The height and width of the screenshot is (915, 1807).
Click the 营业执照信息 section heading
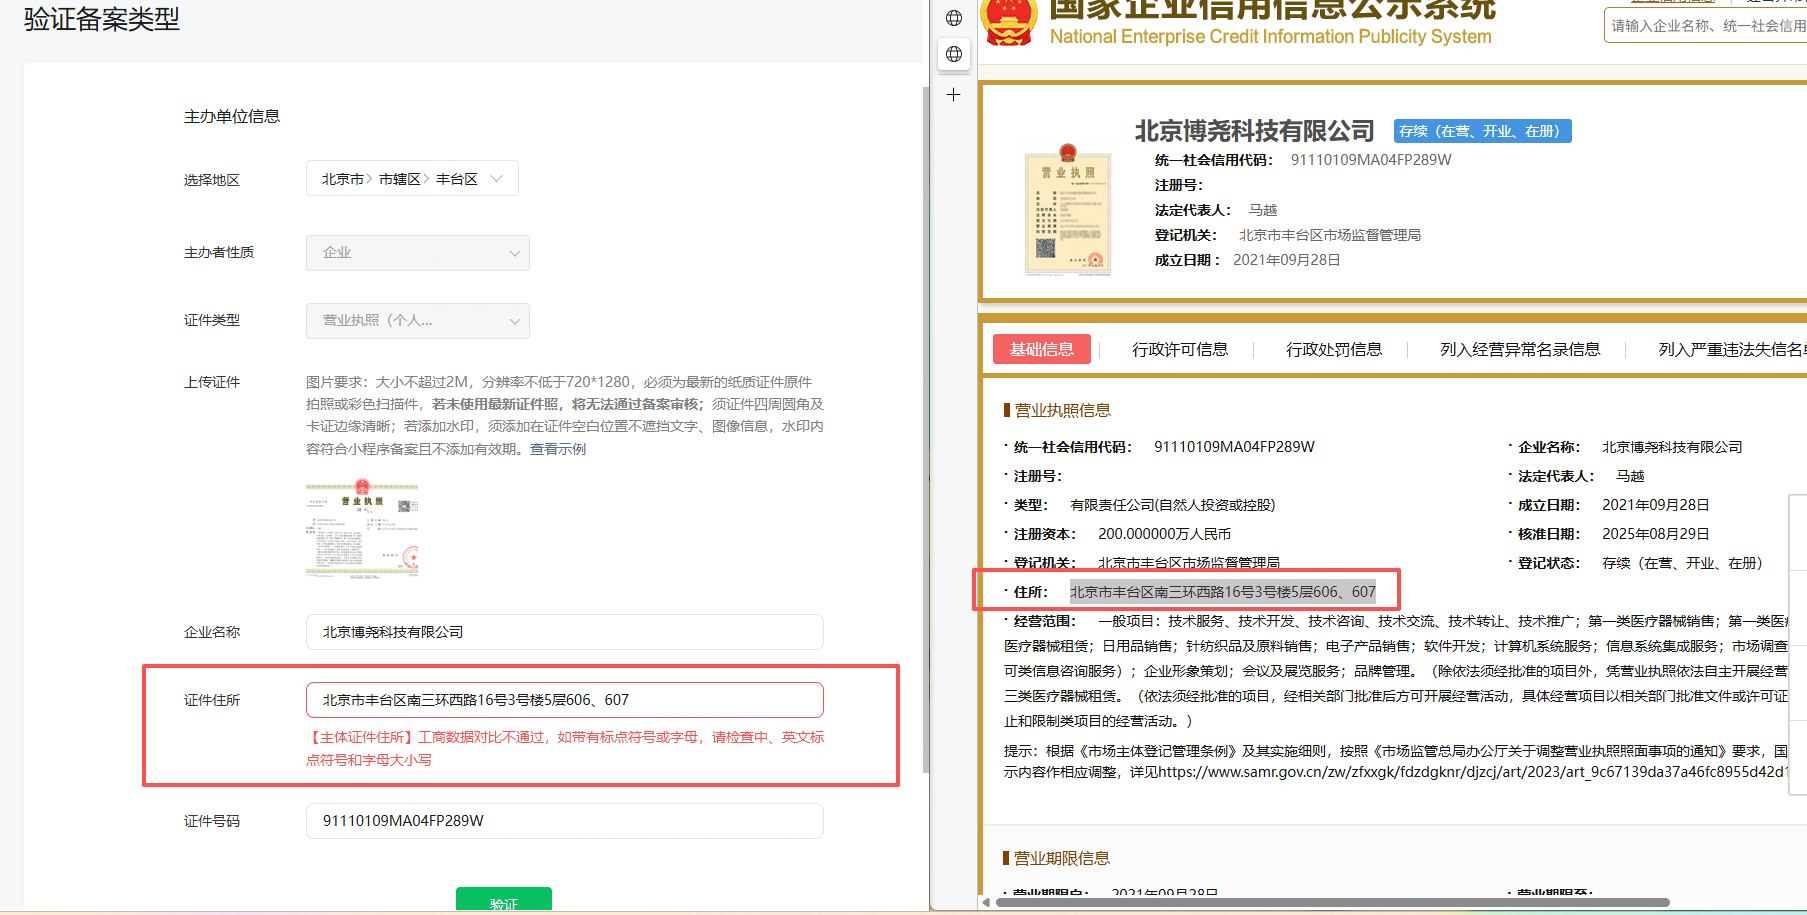1062,410
